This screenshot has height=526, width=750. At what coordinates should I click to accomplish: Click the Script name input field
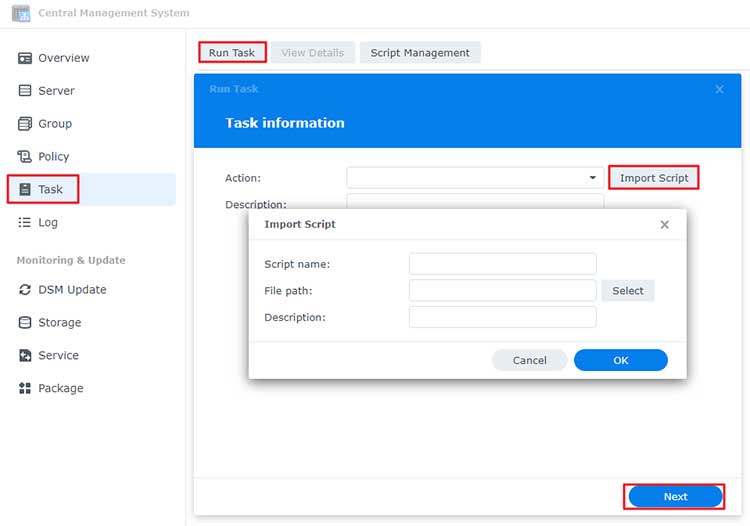[x=502, y=264]
